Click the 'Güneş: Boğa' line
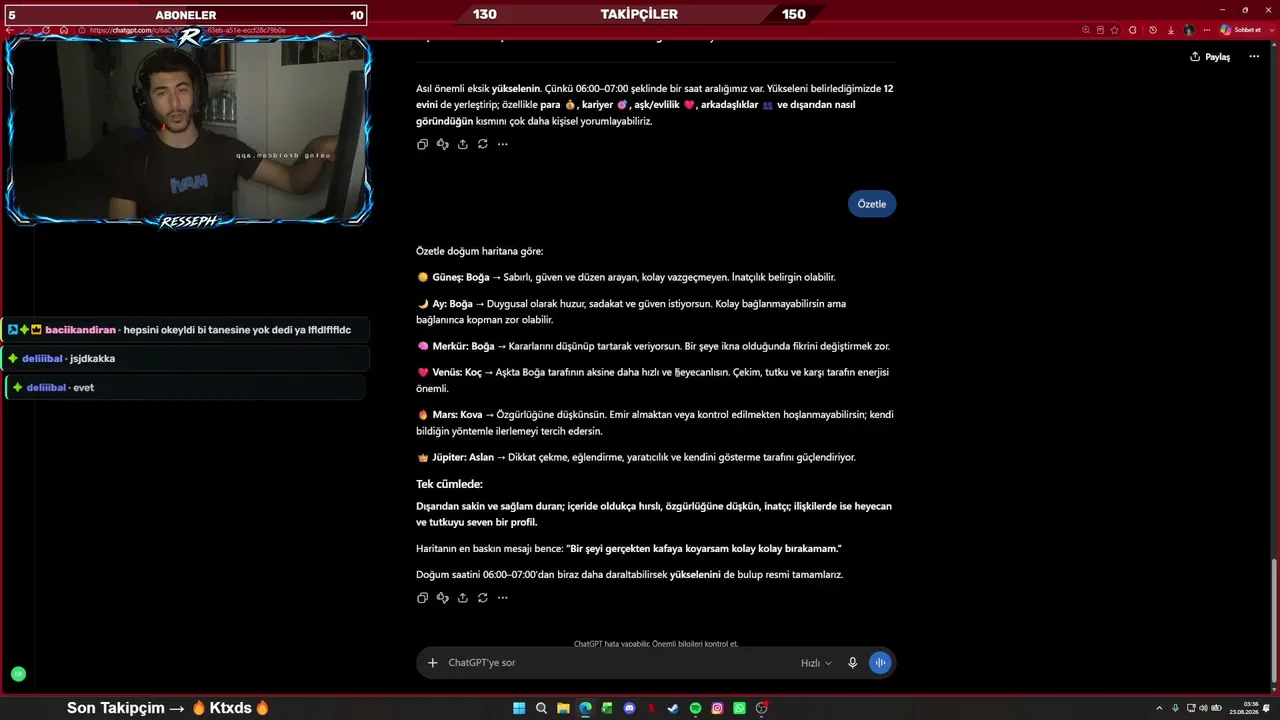This screenshot has height=720, width=1280. 625,277
